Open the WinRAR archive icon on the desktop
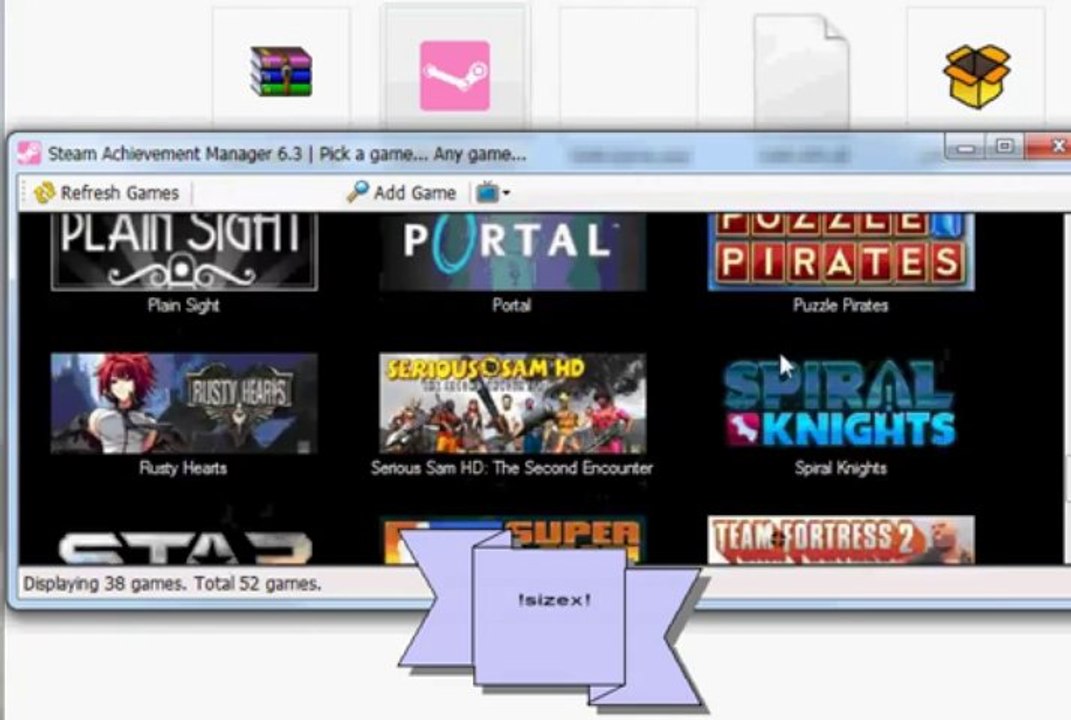Screen dimensions: 1071x720 tap(281, 71)
